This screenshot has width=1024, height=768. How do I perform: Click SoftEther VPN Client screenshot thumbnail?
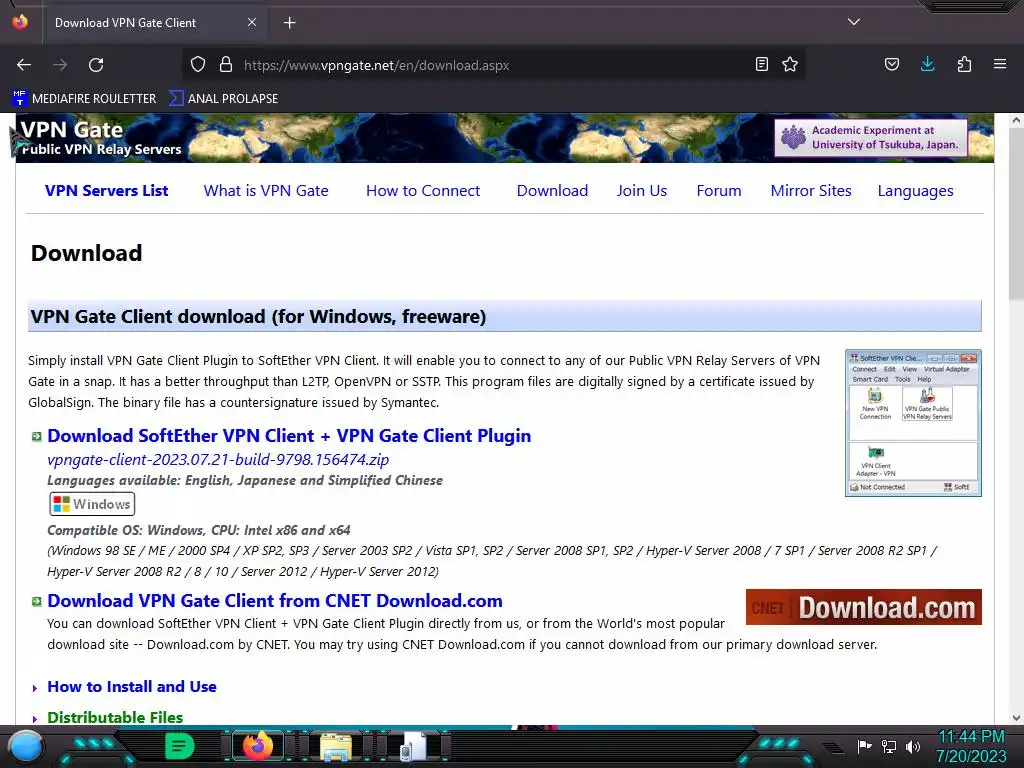pos(913,423)
